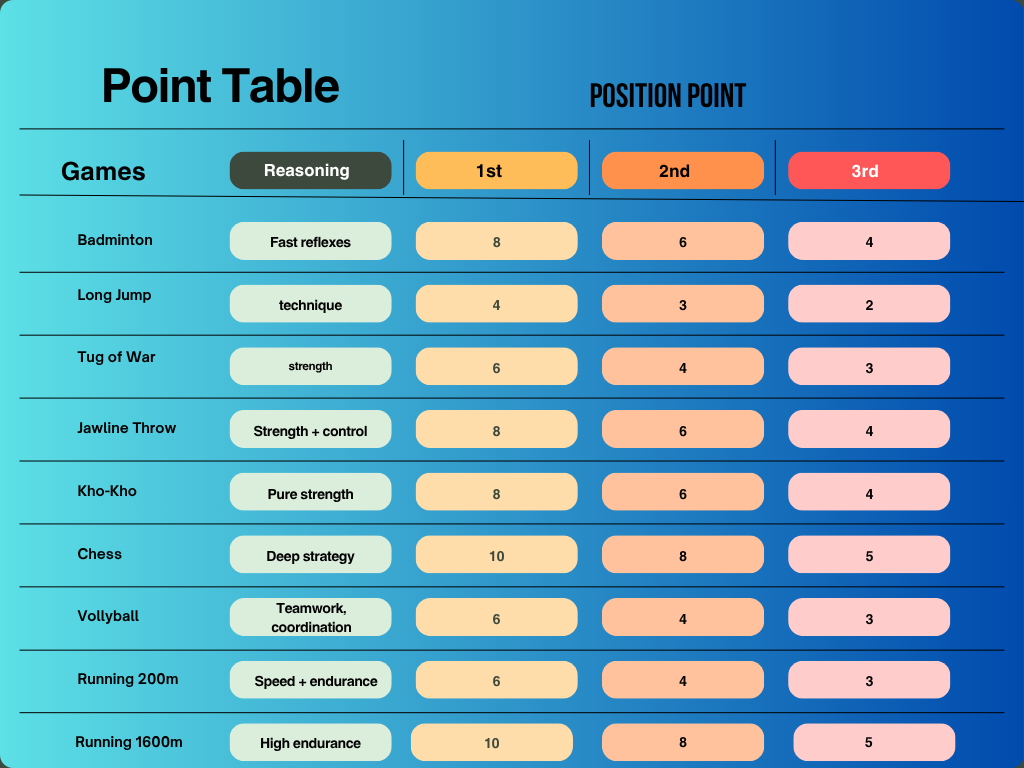Click the 2nd position header pill
The image size is (1024, 768).
coord(682,171)
